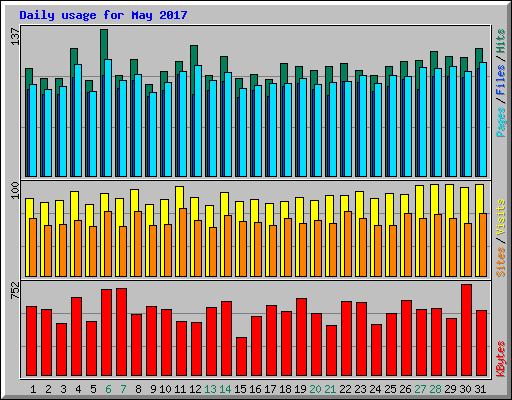Select day label "12" on the axis
Viewport: 512px width, 400px height.
point(195,389)
